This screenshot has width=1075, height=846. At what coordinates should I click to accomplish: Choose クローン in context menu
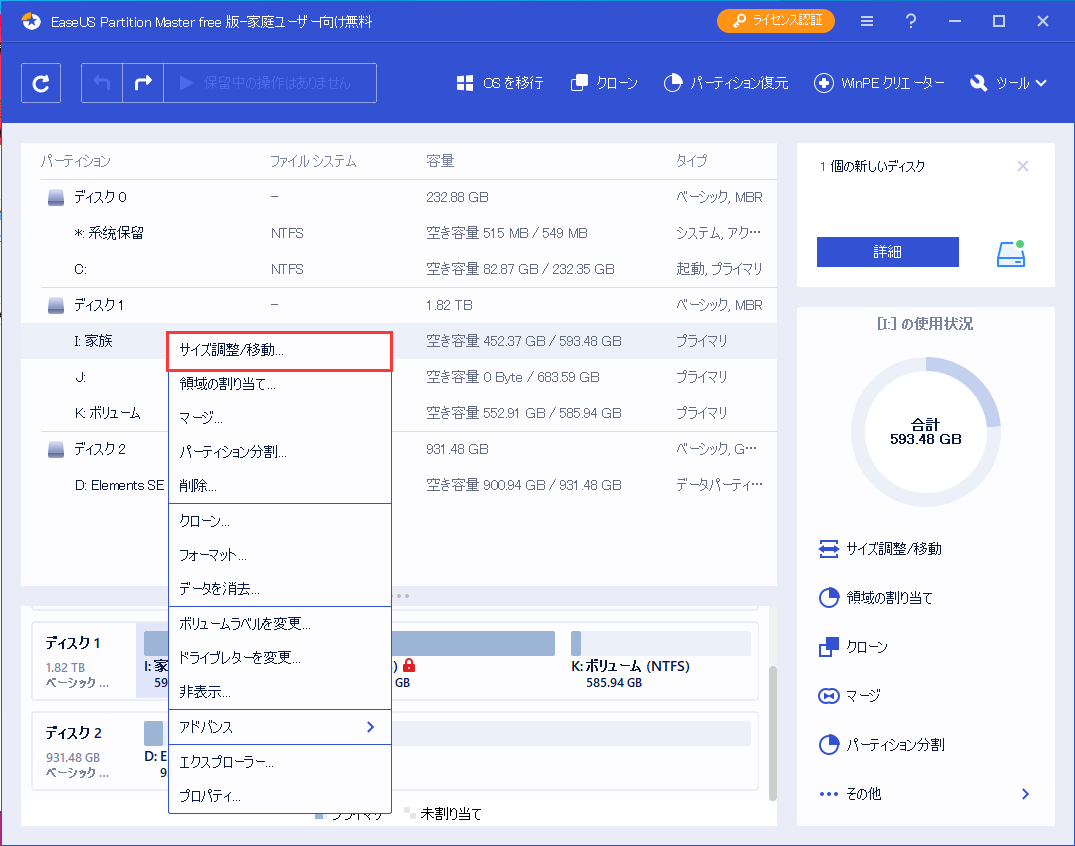280,521
